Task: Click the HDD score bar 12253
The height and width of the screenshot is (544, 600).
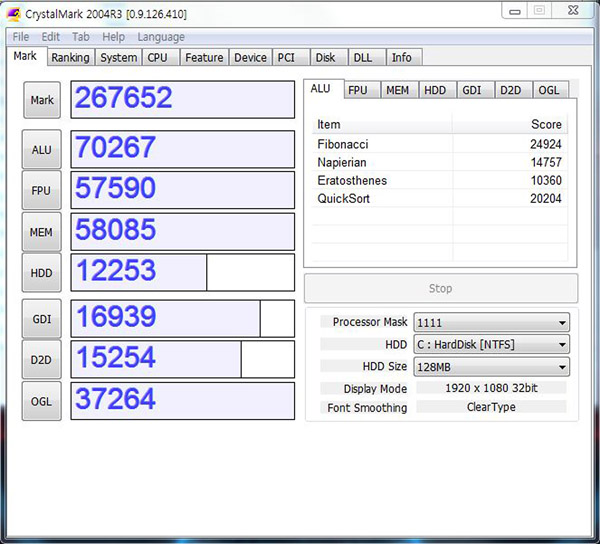Action: 183,272
